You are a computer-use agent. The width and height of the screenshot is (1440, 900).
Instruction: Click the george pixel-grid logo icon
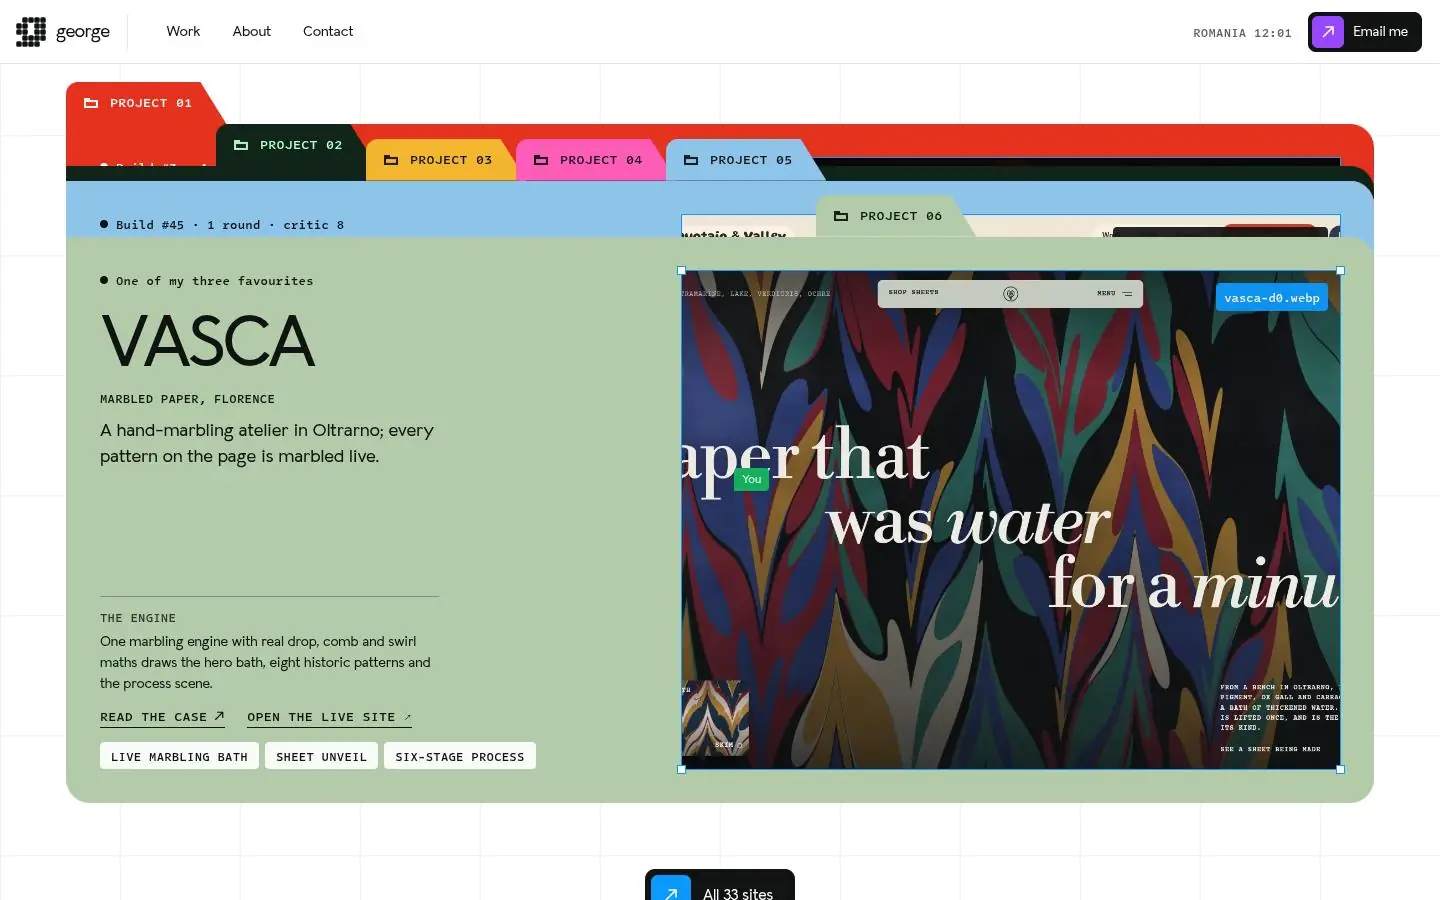pos(31,32)
